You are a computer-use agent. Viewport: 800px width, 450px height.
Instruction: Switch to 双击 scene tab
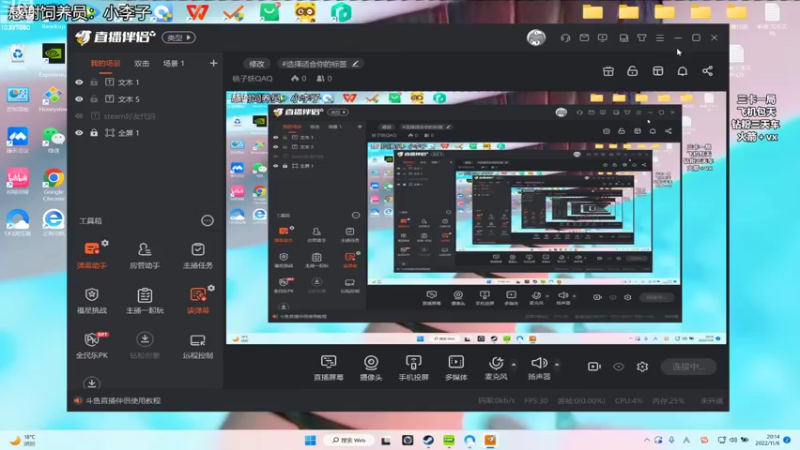(141, 63)
